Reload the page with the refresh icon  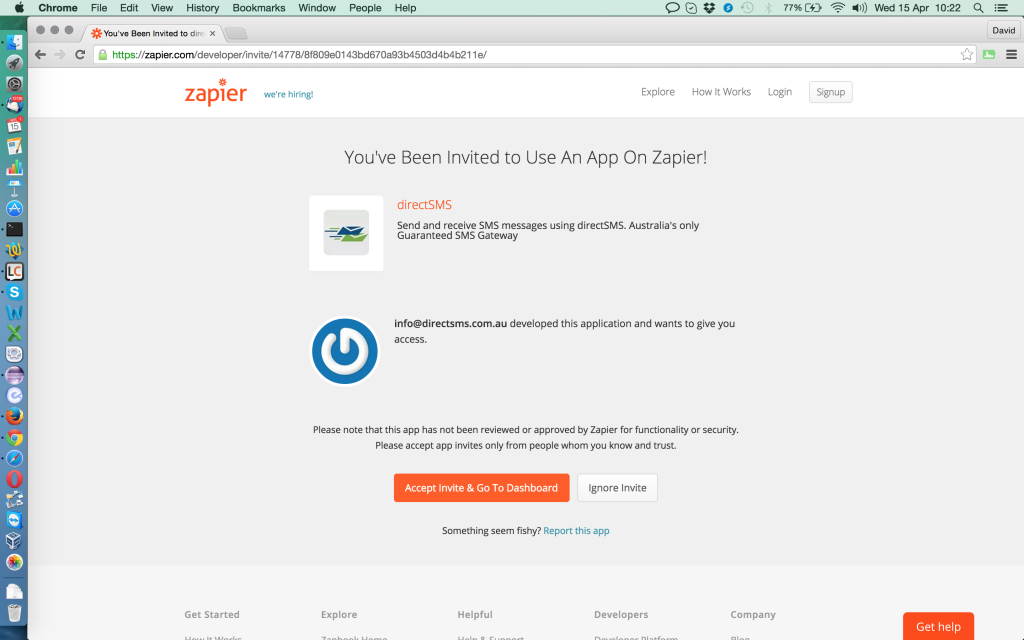click(80, 54)
